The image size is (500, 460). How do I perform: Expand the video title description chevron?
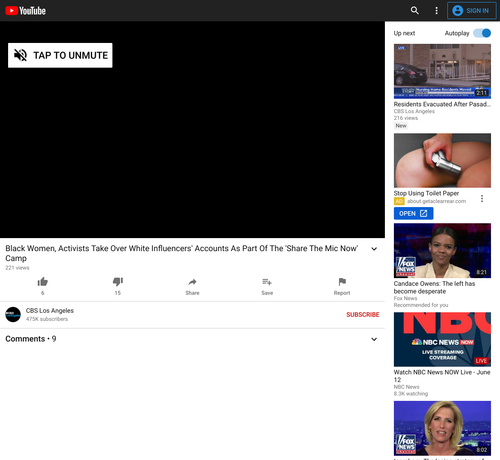[374, 249]
